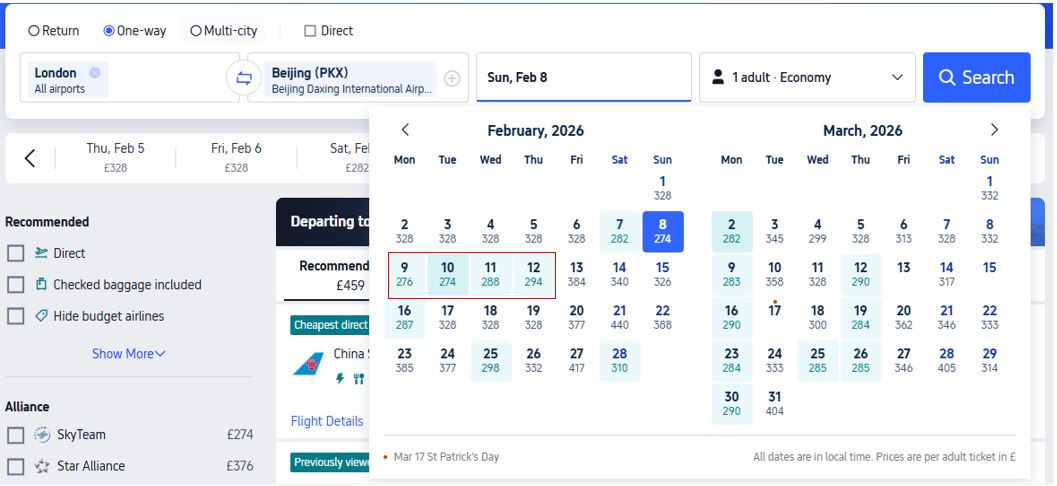Viewport: 1057px width, 486px height.
Task: Select February 10 in the calendar
Action: (447, 274)
